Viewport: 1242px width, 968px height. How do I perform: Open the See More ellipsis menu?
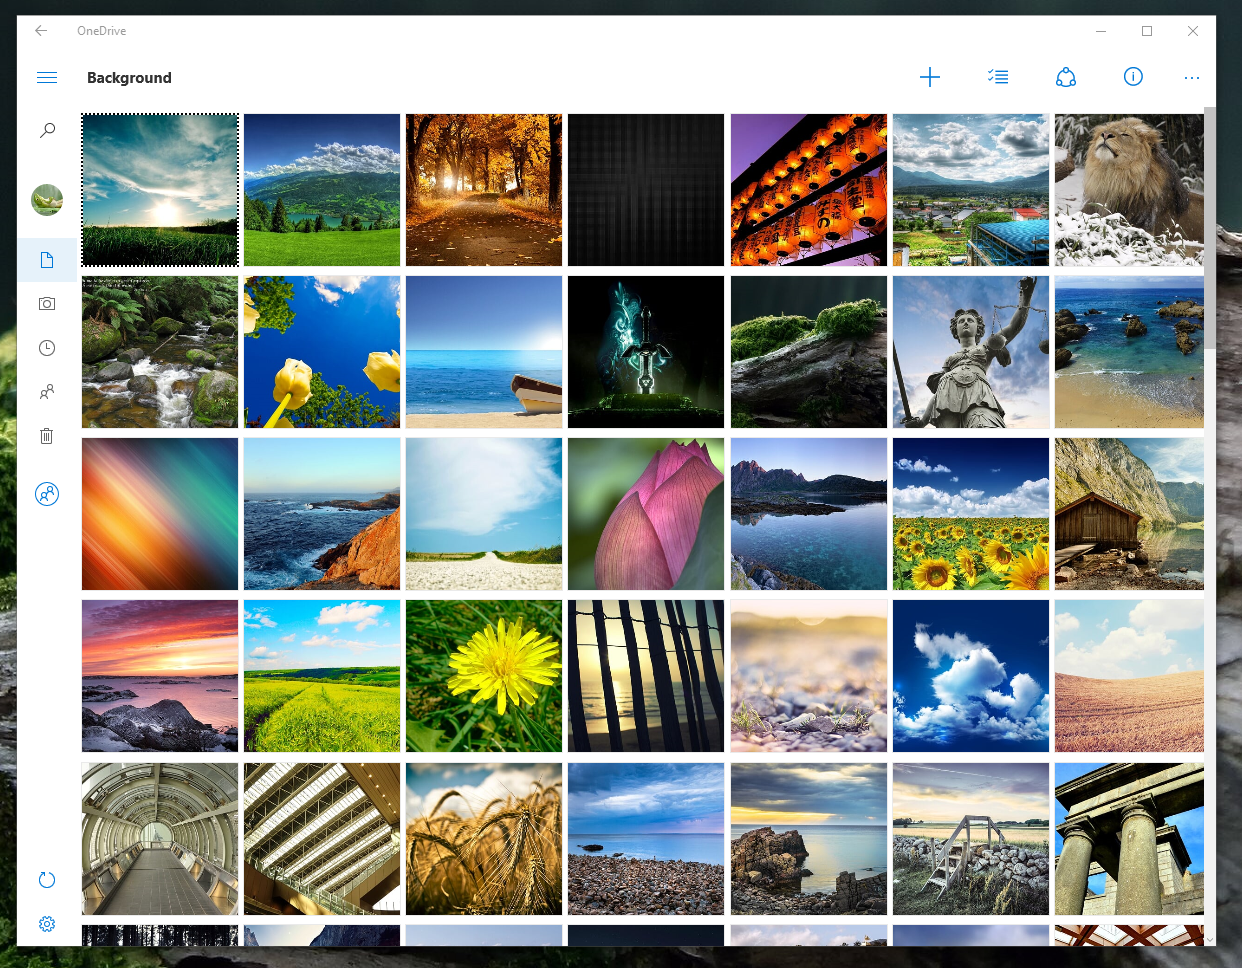click(1191, 77)
